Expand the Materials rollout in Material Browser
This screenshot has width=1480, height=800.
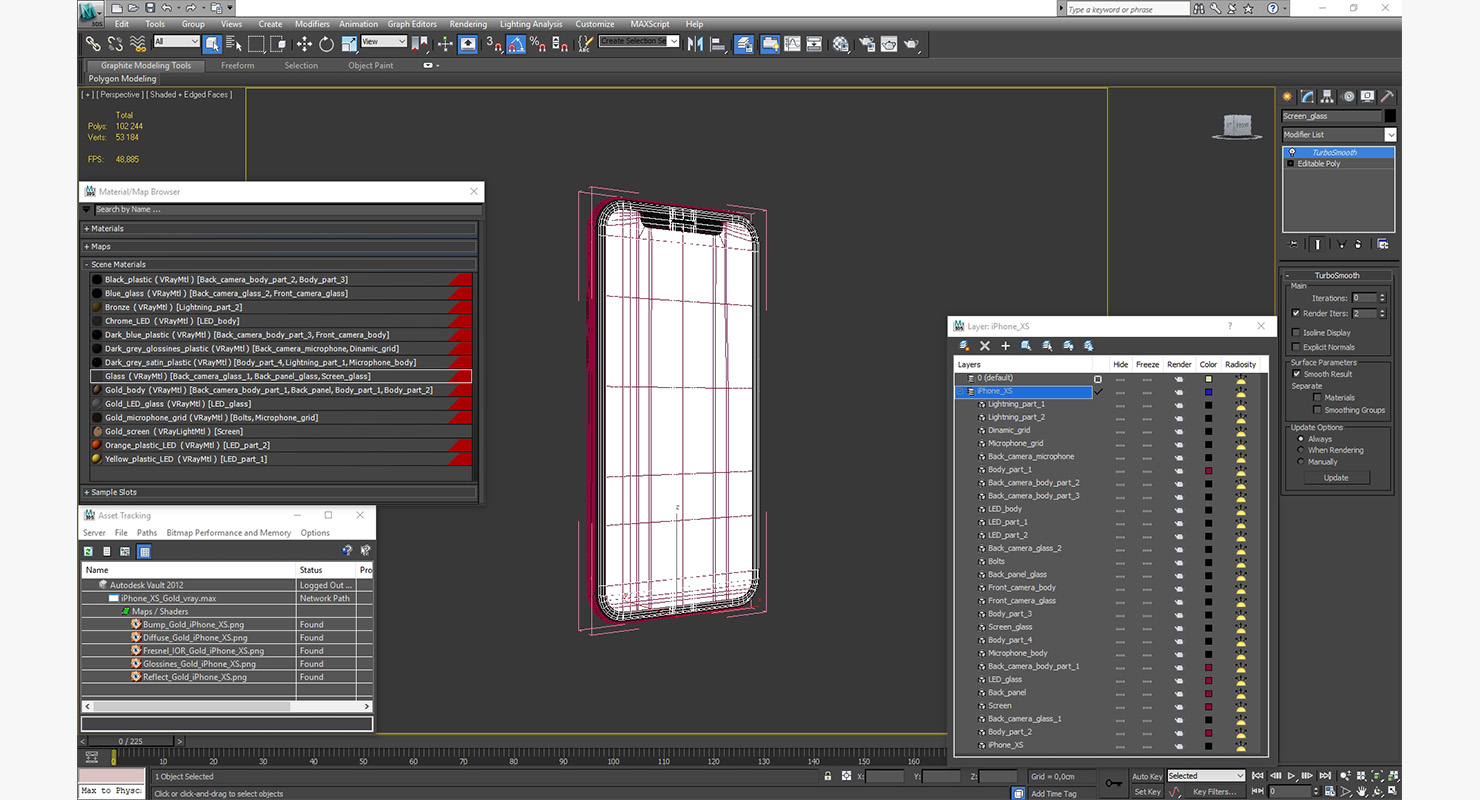pyautogui.click(x=279, y=229)
